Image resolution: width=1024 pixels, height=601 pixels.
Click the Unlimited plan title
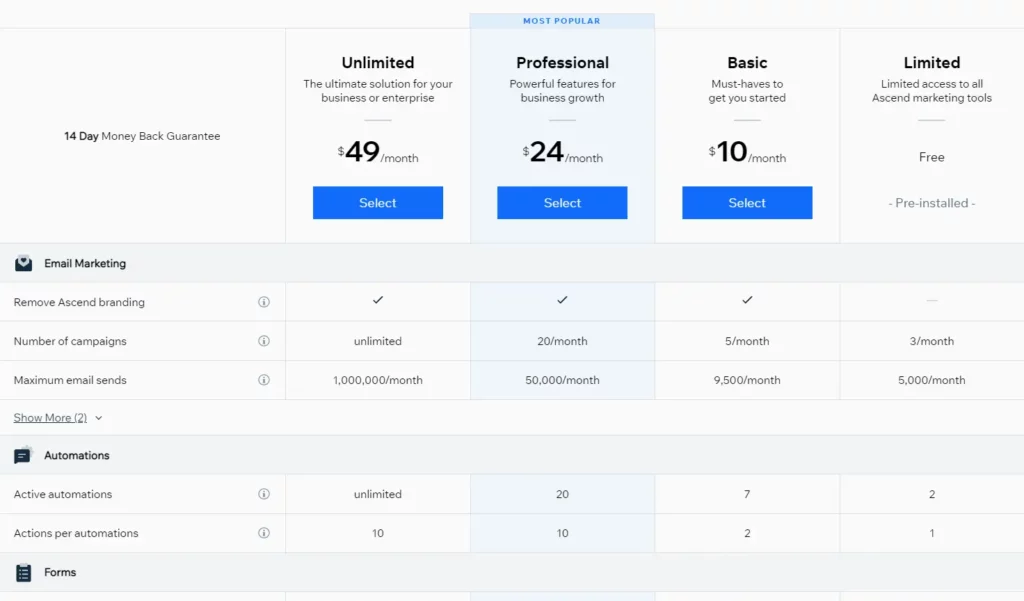378,63
